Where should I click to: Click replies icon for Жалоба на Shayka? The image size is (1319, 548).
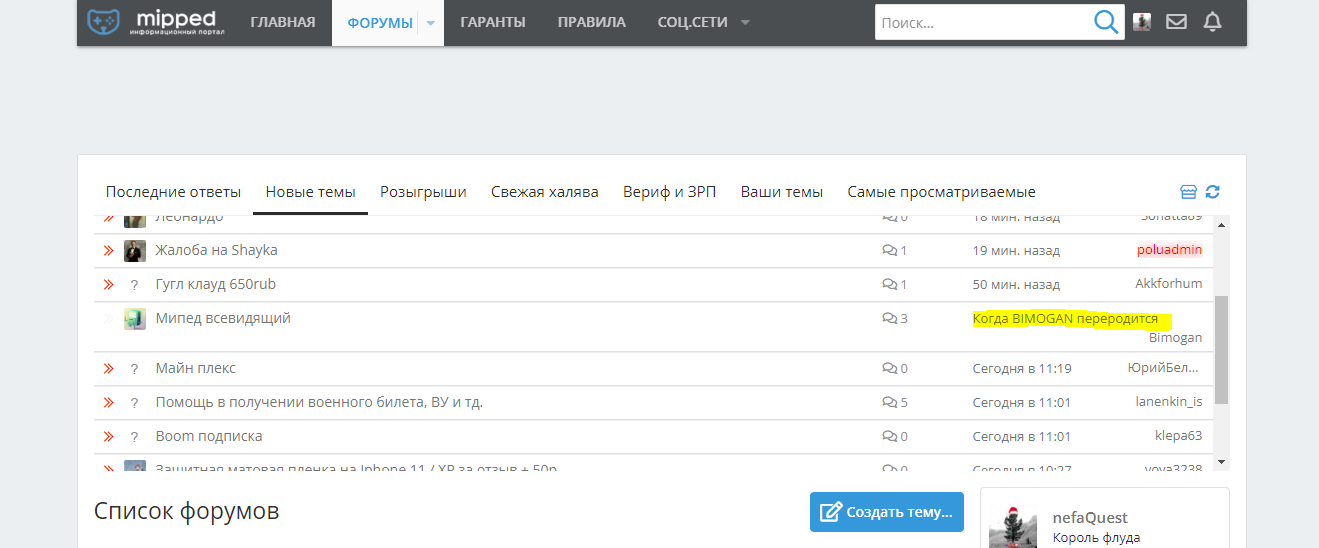890,250
